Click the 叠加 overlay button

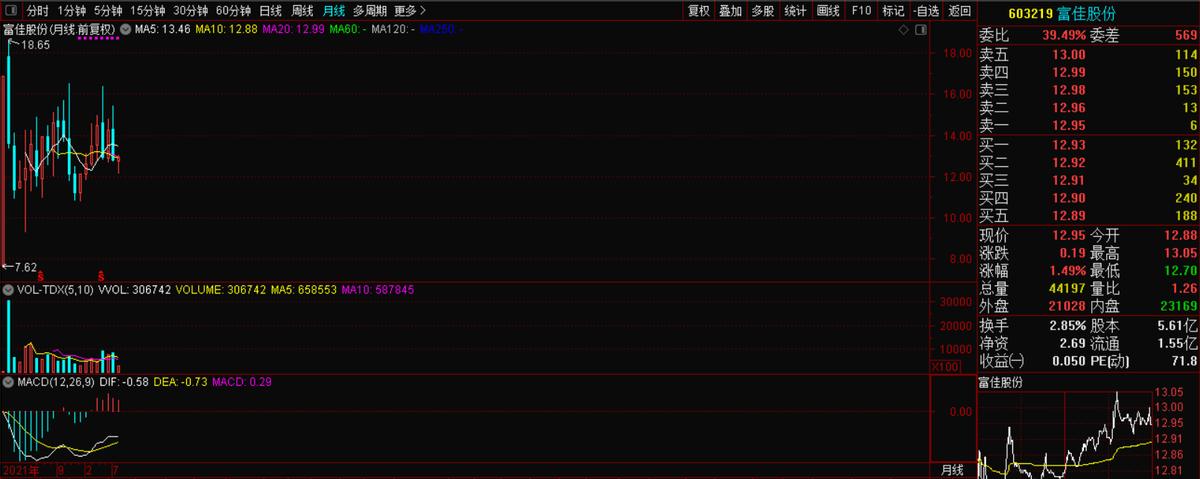[730, 11]
